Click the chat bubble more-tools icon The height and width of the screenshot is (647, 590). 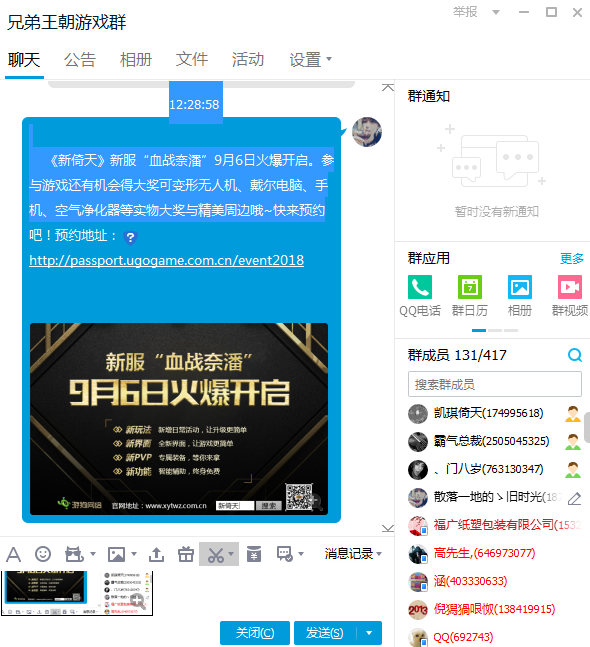[x=285, y=554]
